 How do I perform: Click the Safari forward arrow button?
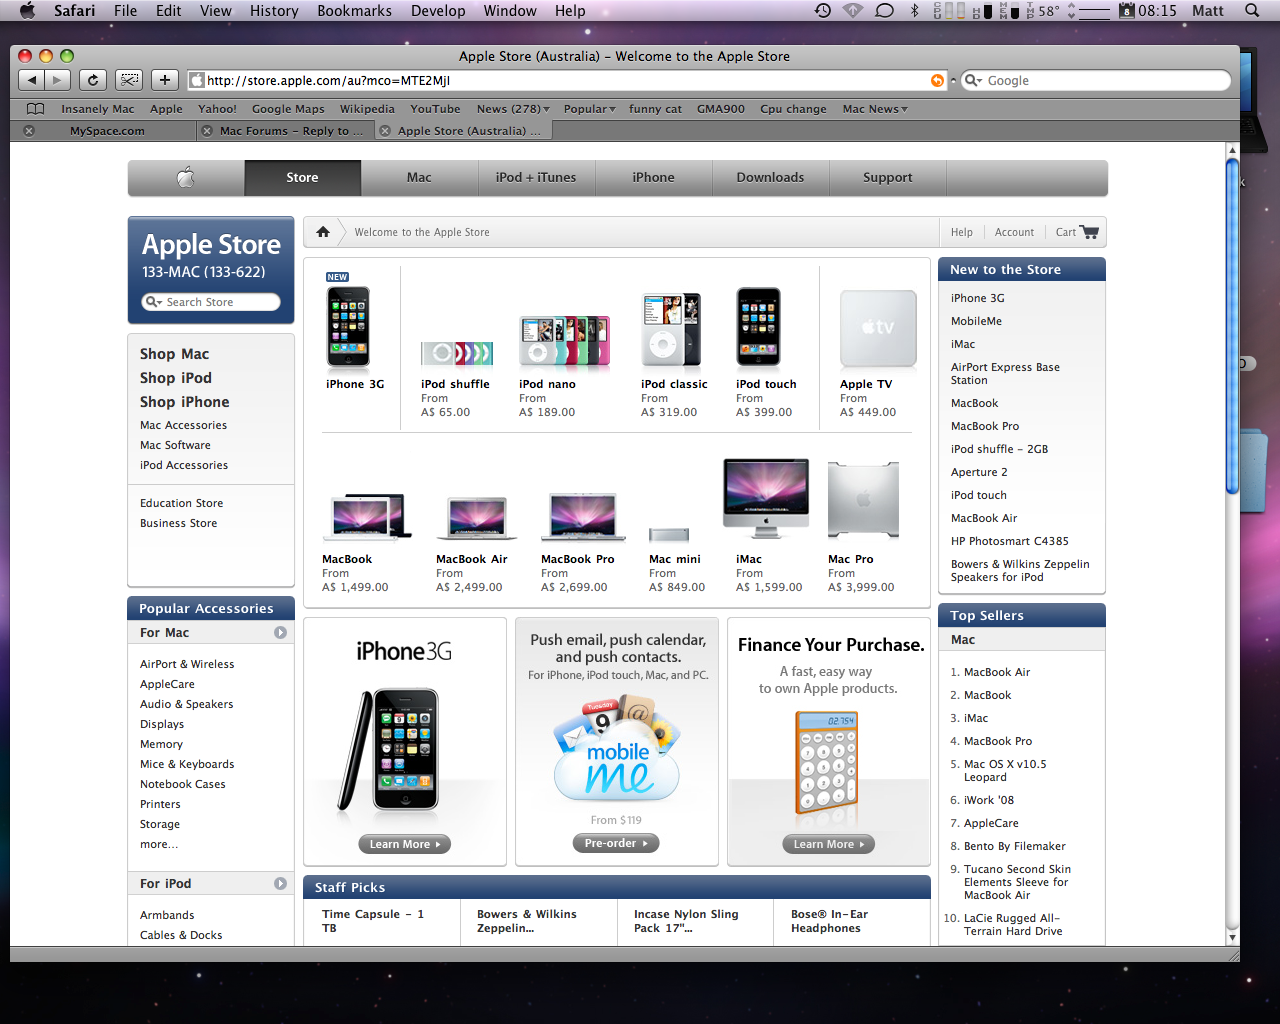coord(58,80)
